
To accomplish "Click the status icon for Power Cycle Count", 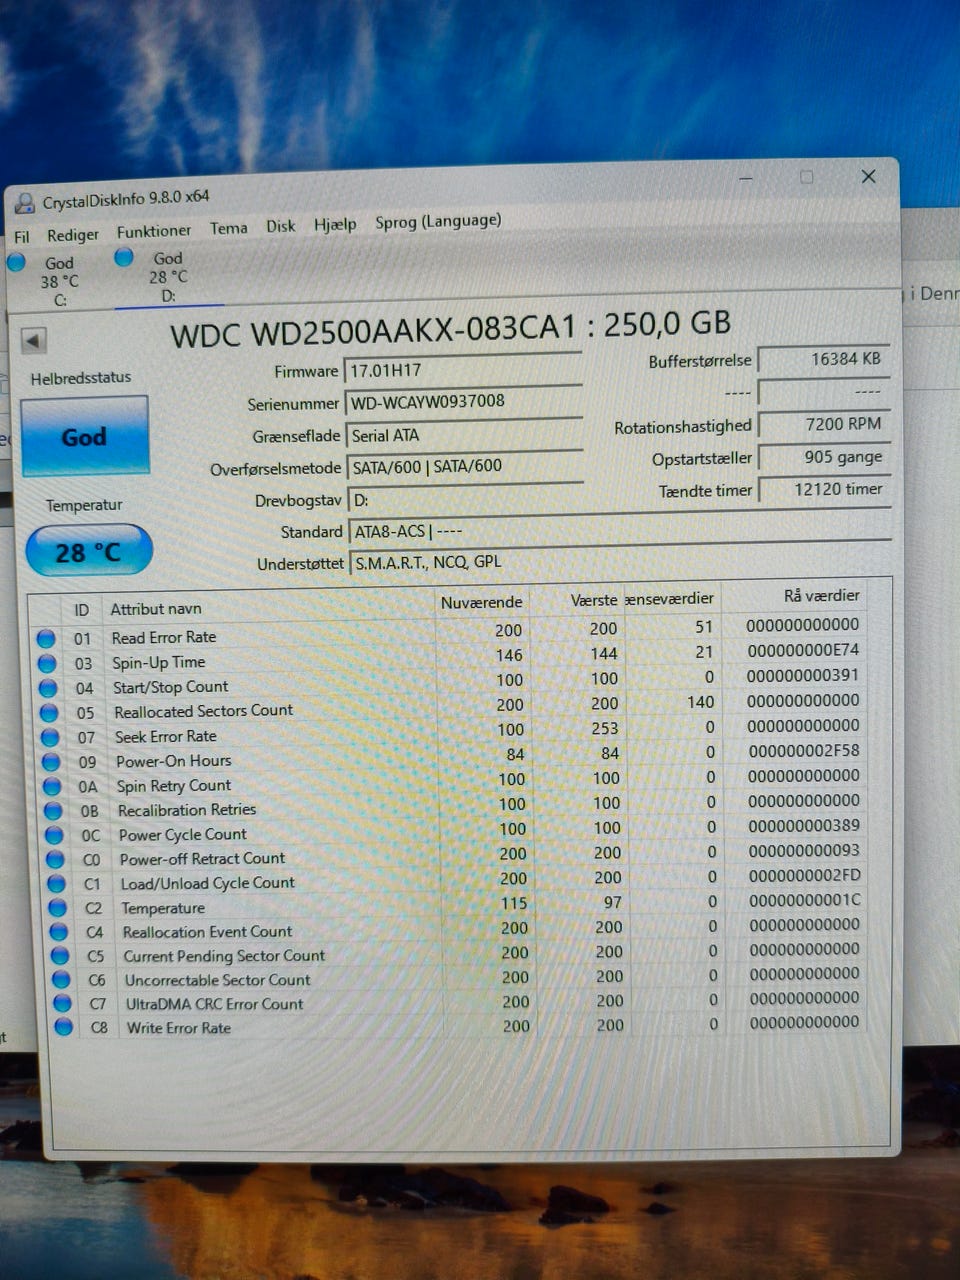I will 55,835.
